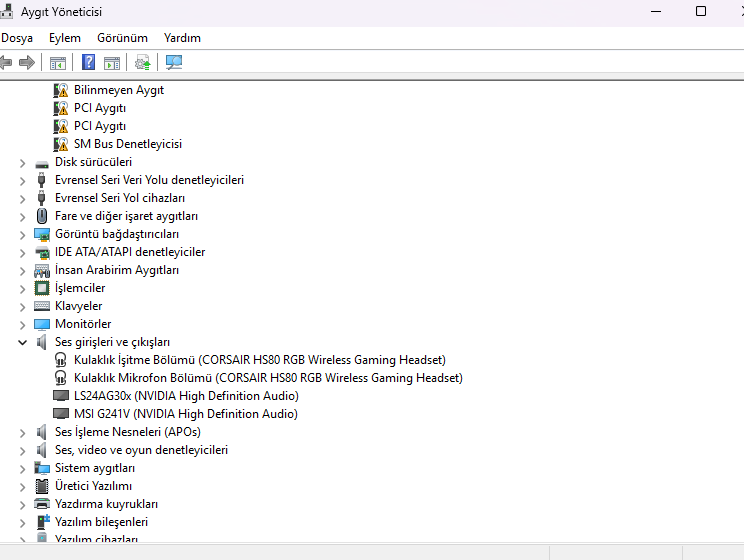
Task: Select Kulaklık İşitme Bölümü CORSAIR HS80 entry
Action: [x=260, y=360]
